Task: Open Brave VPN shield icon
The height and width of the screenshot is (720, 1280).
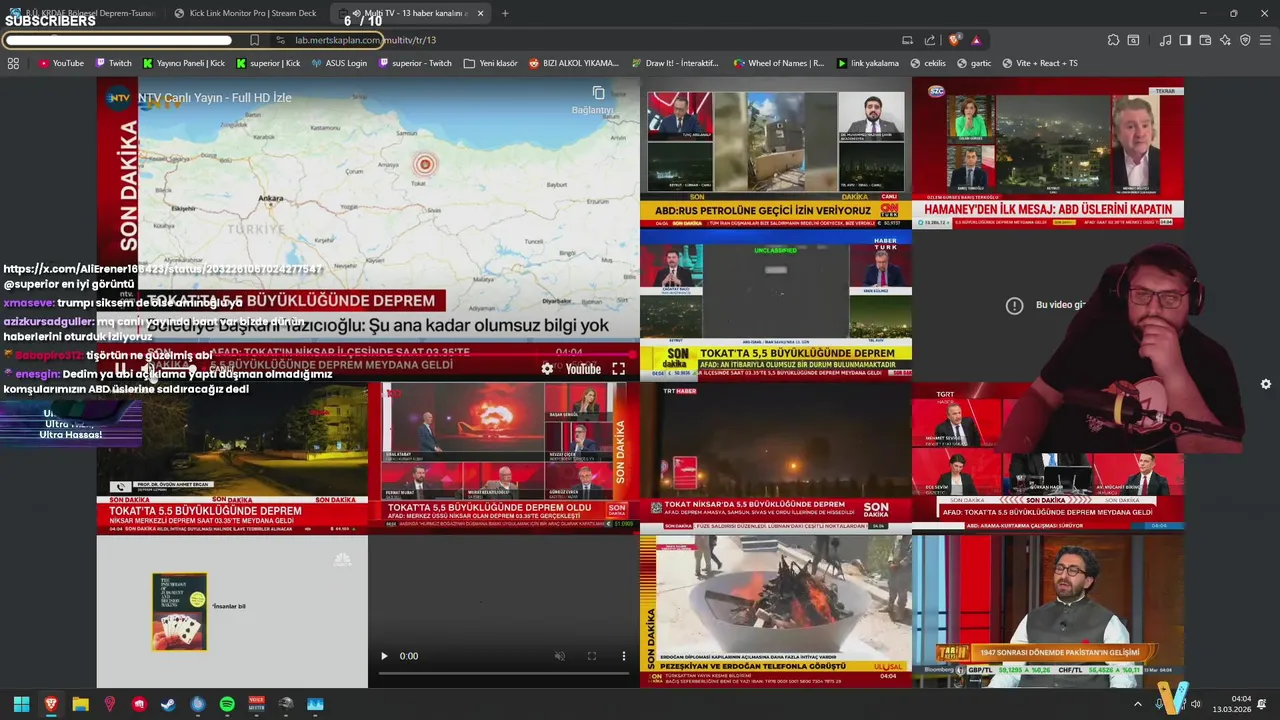Action: tap(1245, 40)
